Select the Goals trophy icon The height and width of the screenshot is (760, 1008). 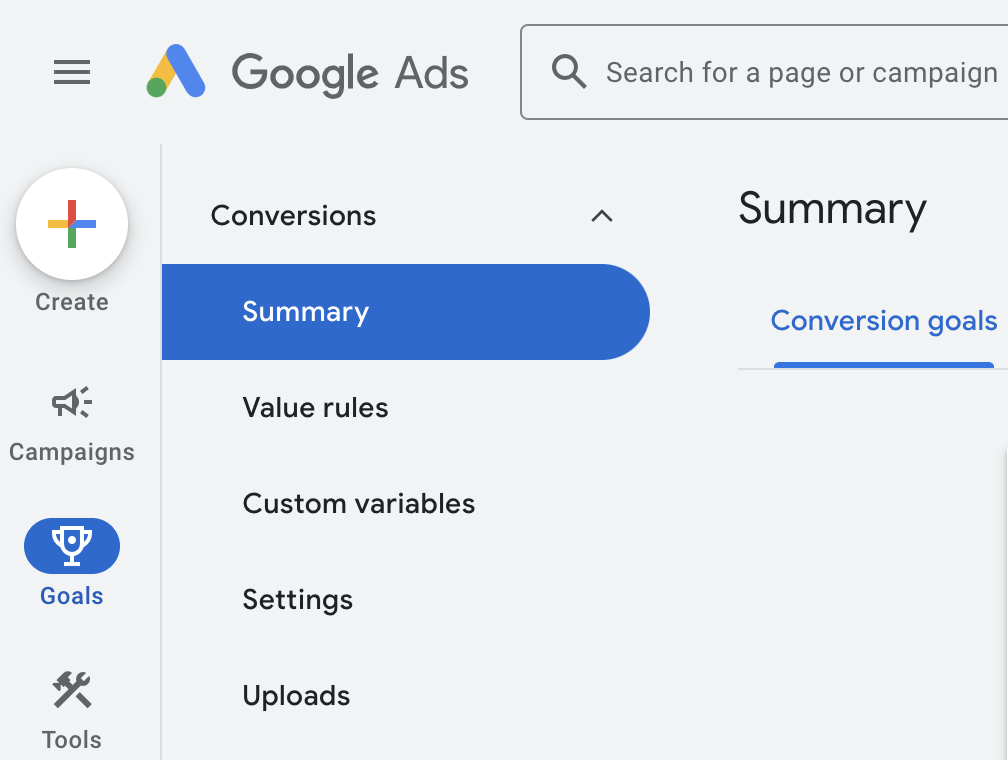coord(72,545)
